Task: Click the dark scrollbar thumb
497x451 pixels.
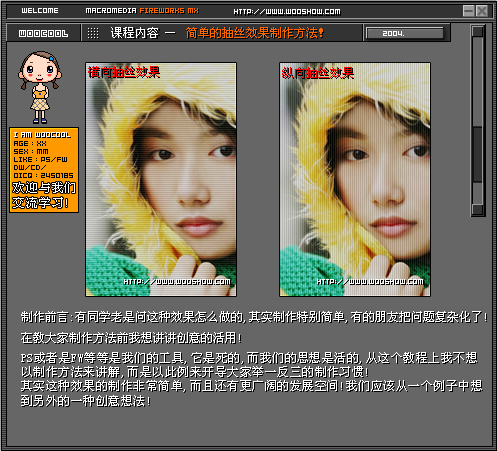Action: tap(478, 154)
